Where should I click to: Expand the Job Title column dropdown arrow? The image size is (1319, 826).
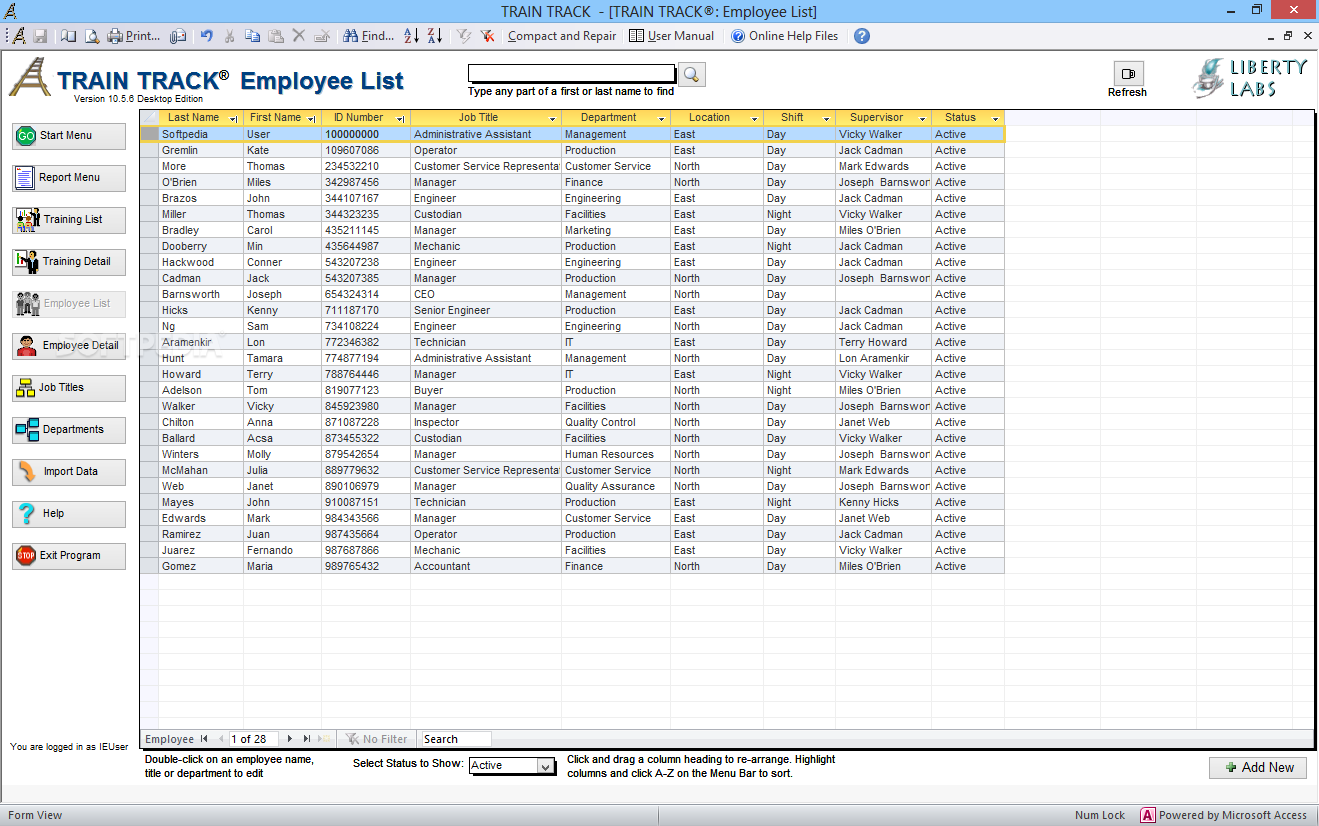[552, 119]
